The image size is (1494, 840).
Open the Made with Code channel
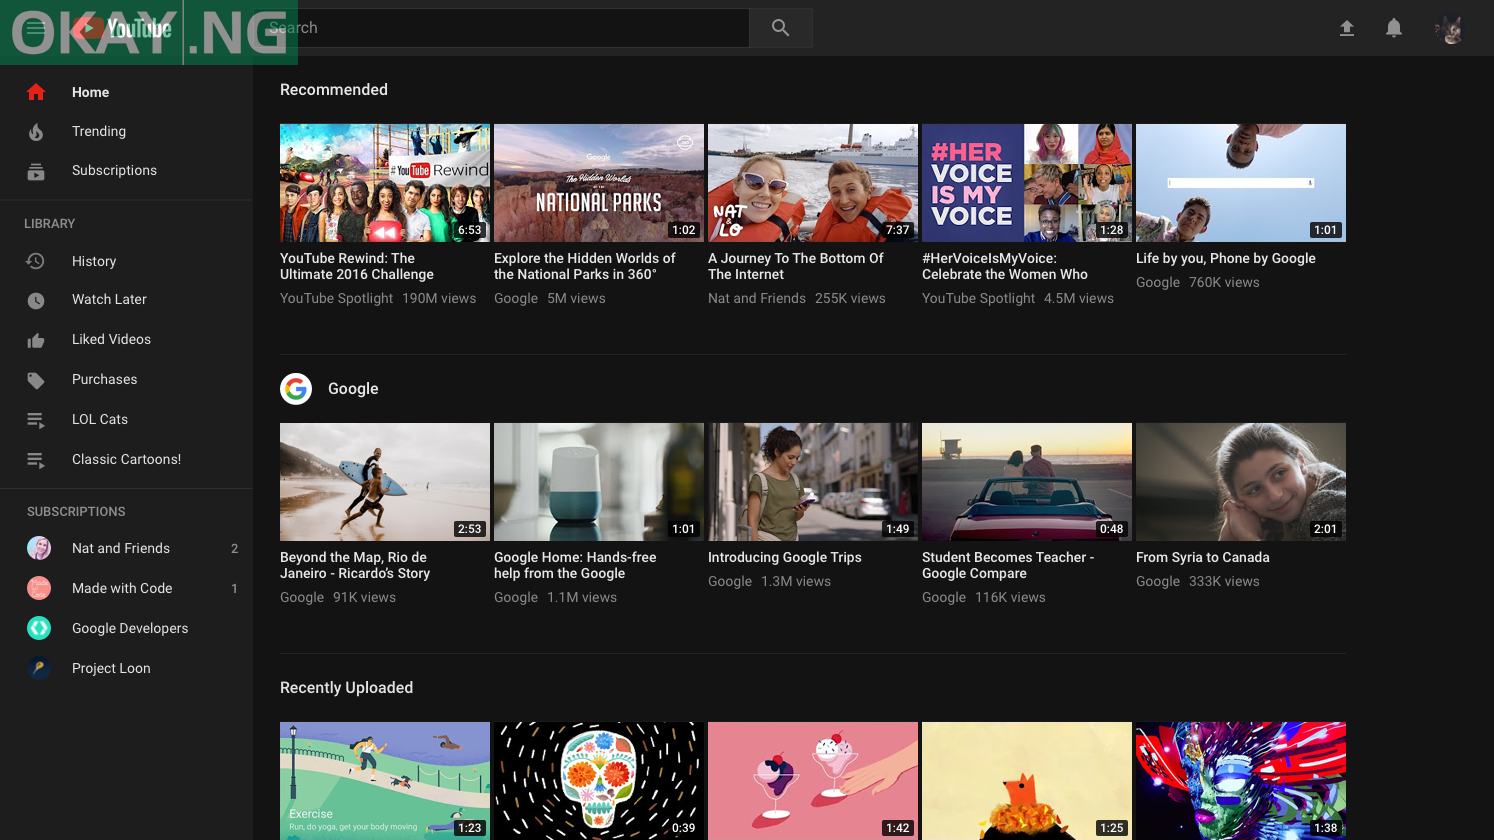coord(122,588)
